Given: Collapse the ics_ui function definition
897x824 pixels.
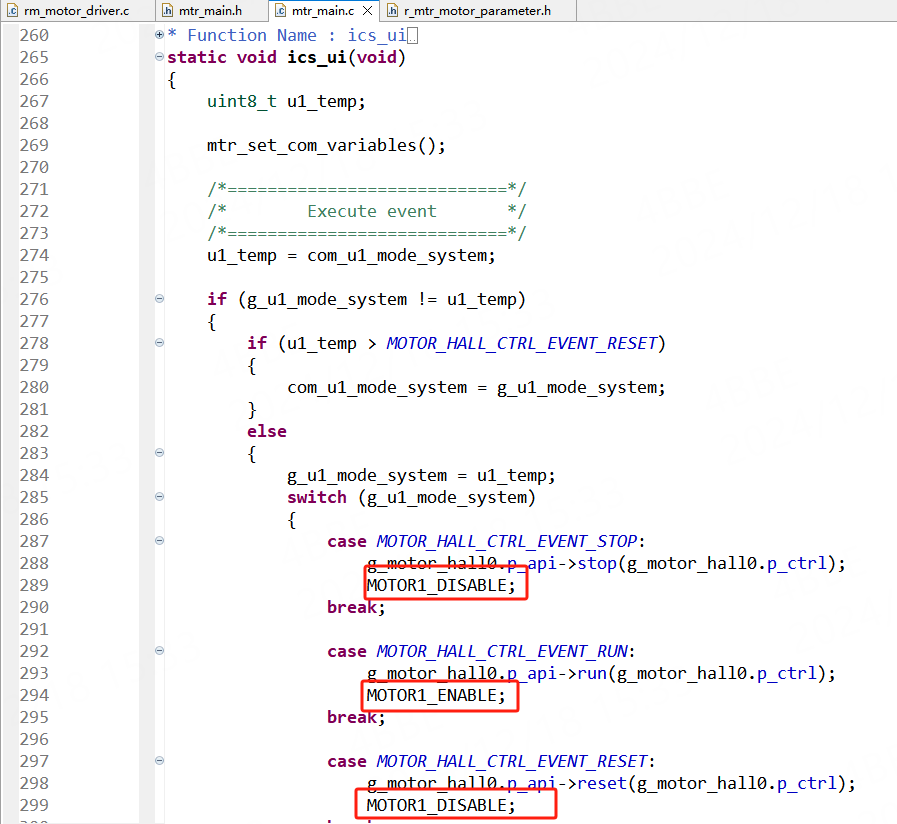Looking at the screenshot, I should tap(159, 57).
